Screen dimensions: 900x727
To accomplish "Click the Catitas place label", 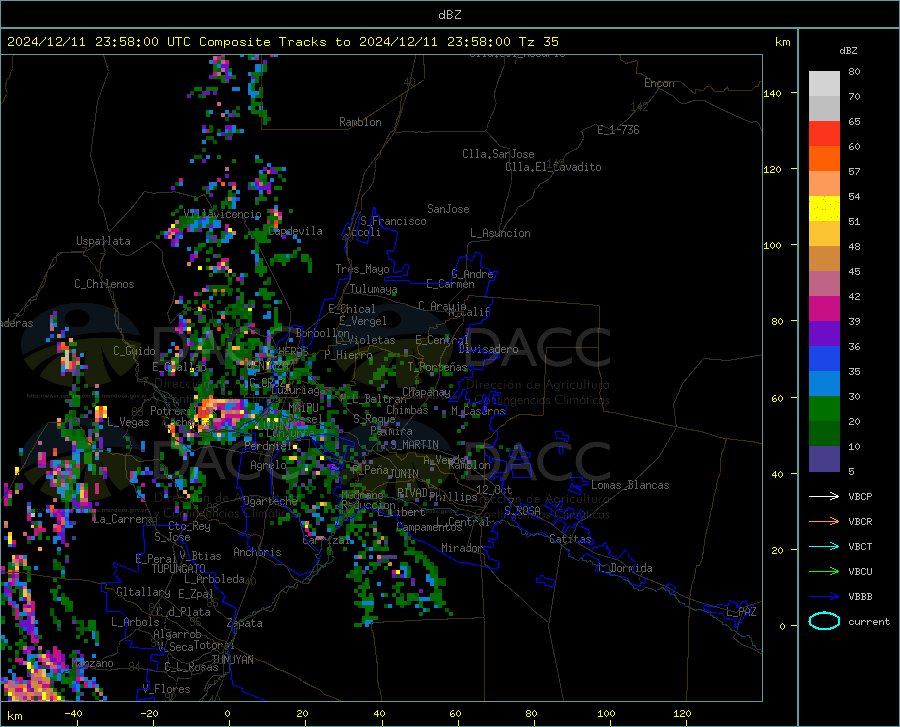I will (x=570, y=539).
